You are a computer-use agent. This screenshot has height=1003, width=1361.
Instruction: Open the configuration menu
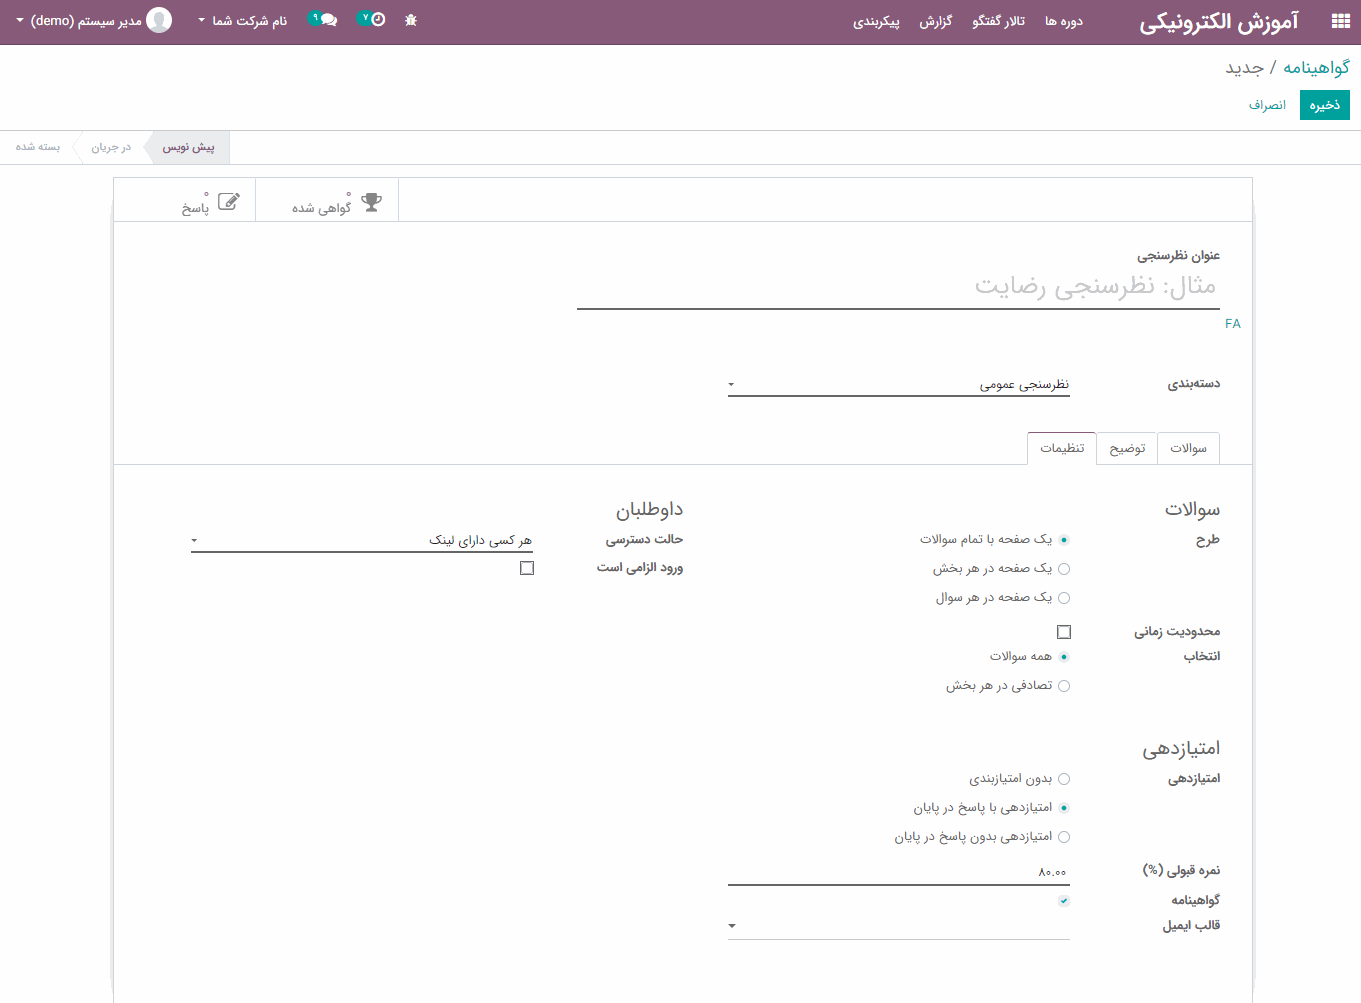pos(876,21)
